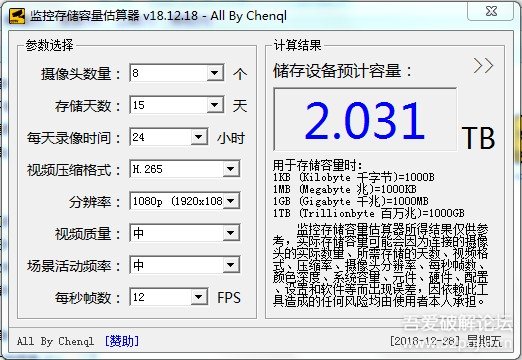This screenshot has height=360, width=522.
Task: Open the 场景活动频率 dropdown arrow
Action: coord(231,265)
